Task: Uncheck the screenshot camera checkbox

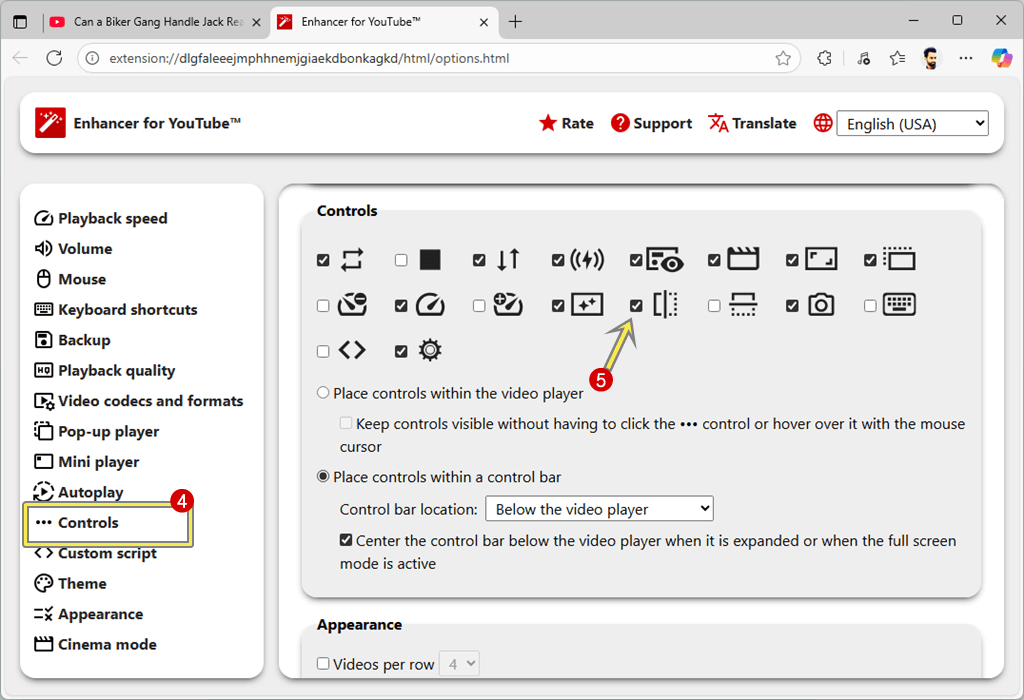Action: (792, 306)
